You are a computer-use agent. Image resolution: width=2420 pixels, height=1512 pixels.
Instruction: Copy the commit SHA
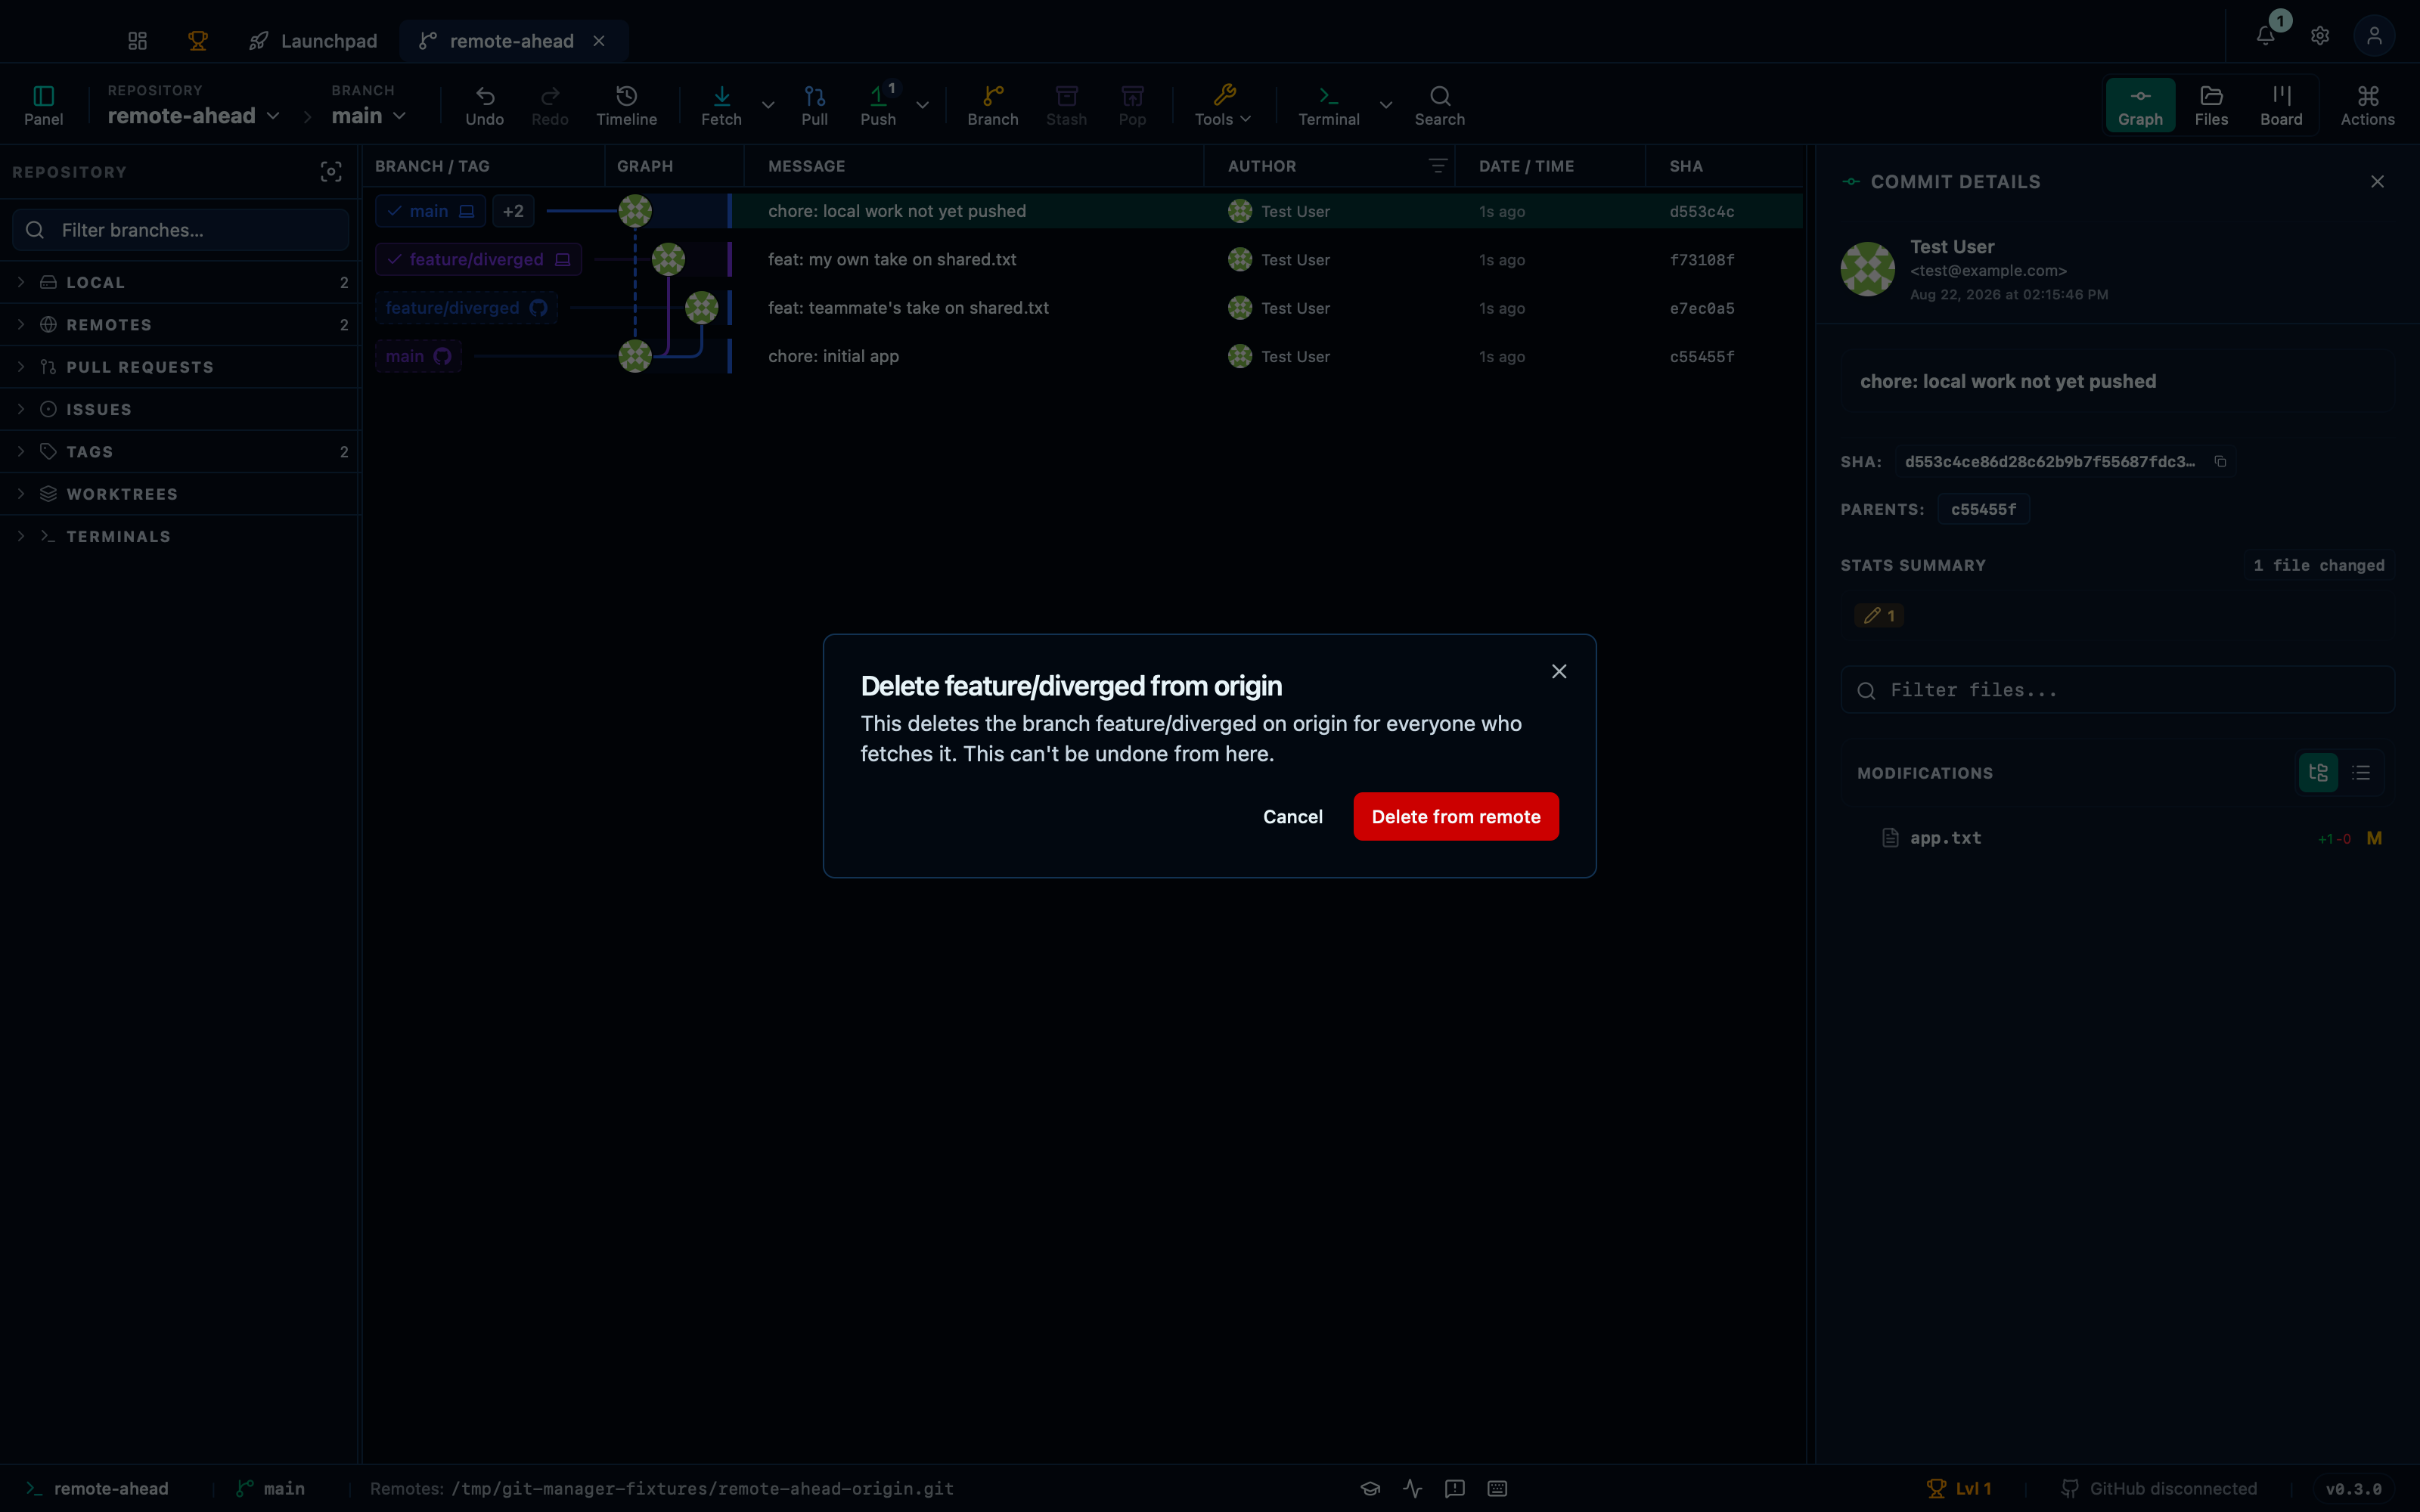(x=2220, y=461)
